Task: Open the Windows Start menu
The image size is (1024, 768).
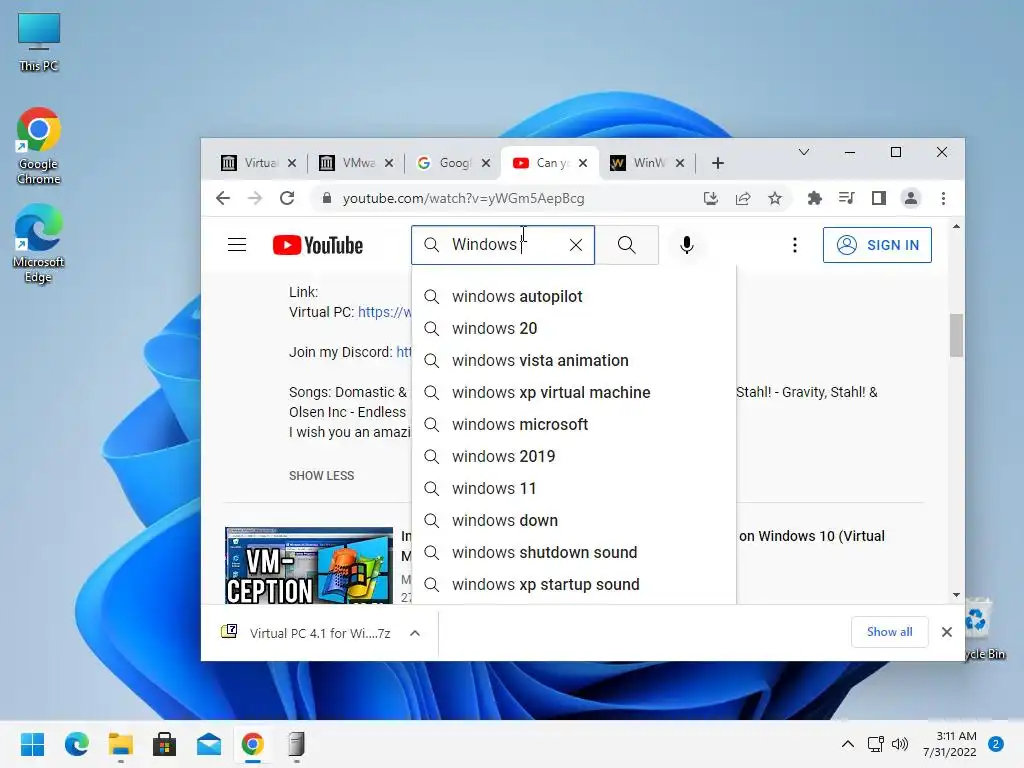Action: [x=32, y=744]
